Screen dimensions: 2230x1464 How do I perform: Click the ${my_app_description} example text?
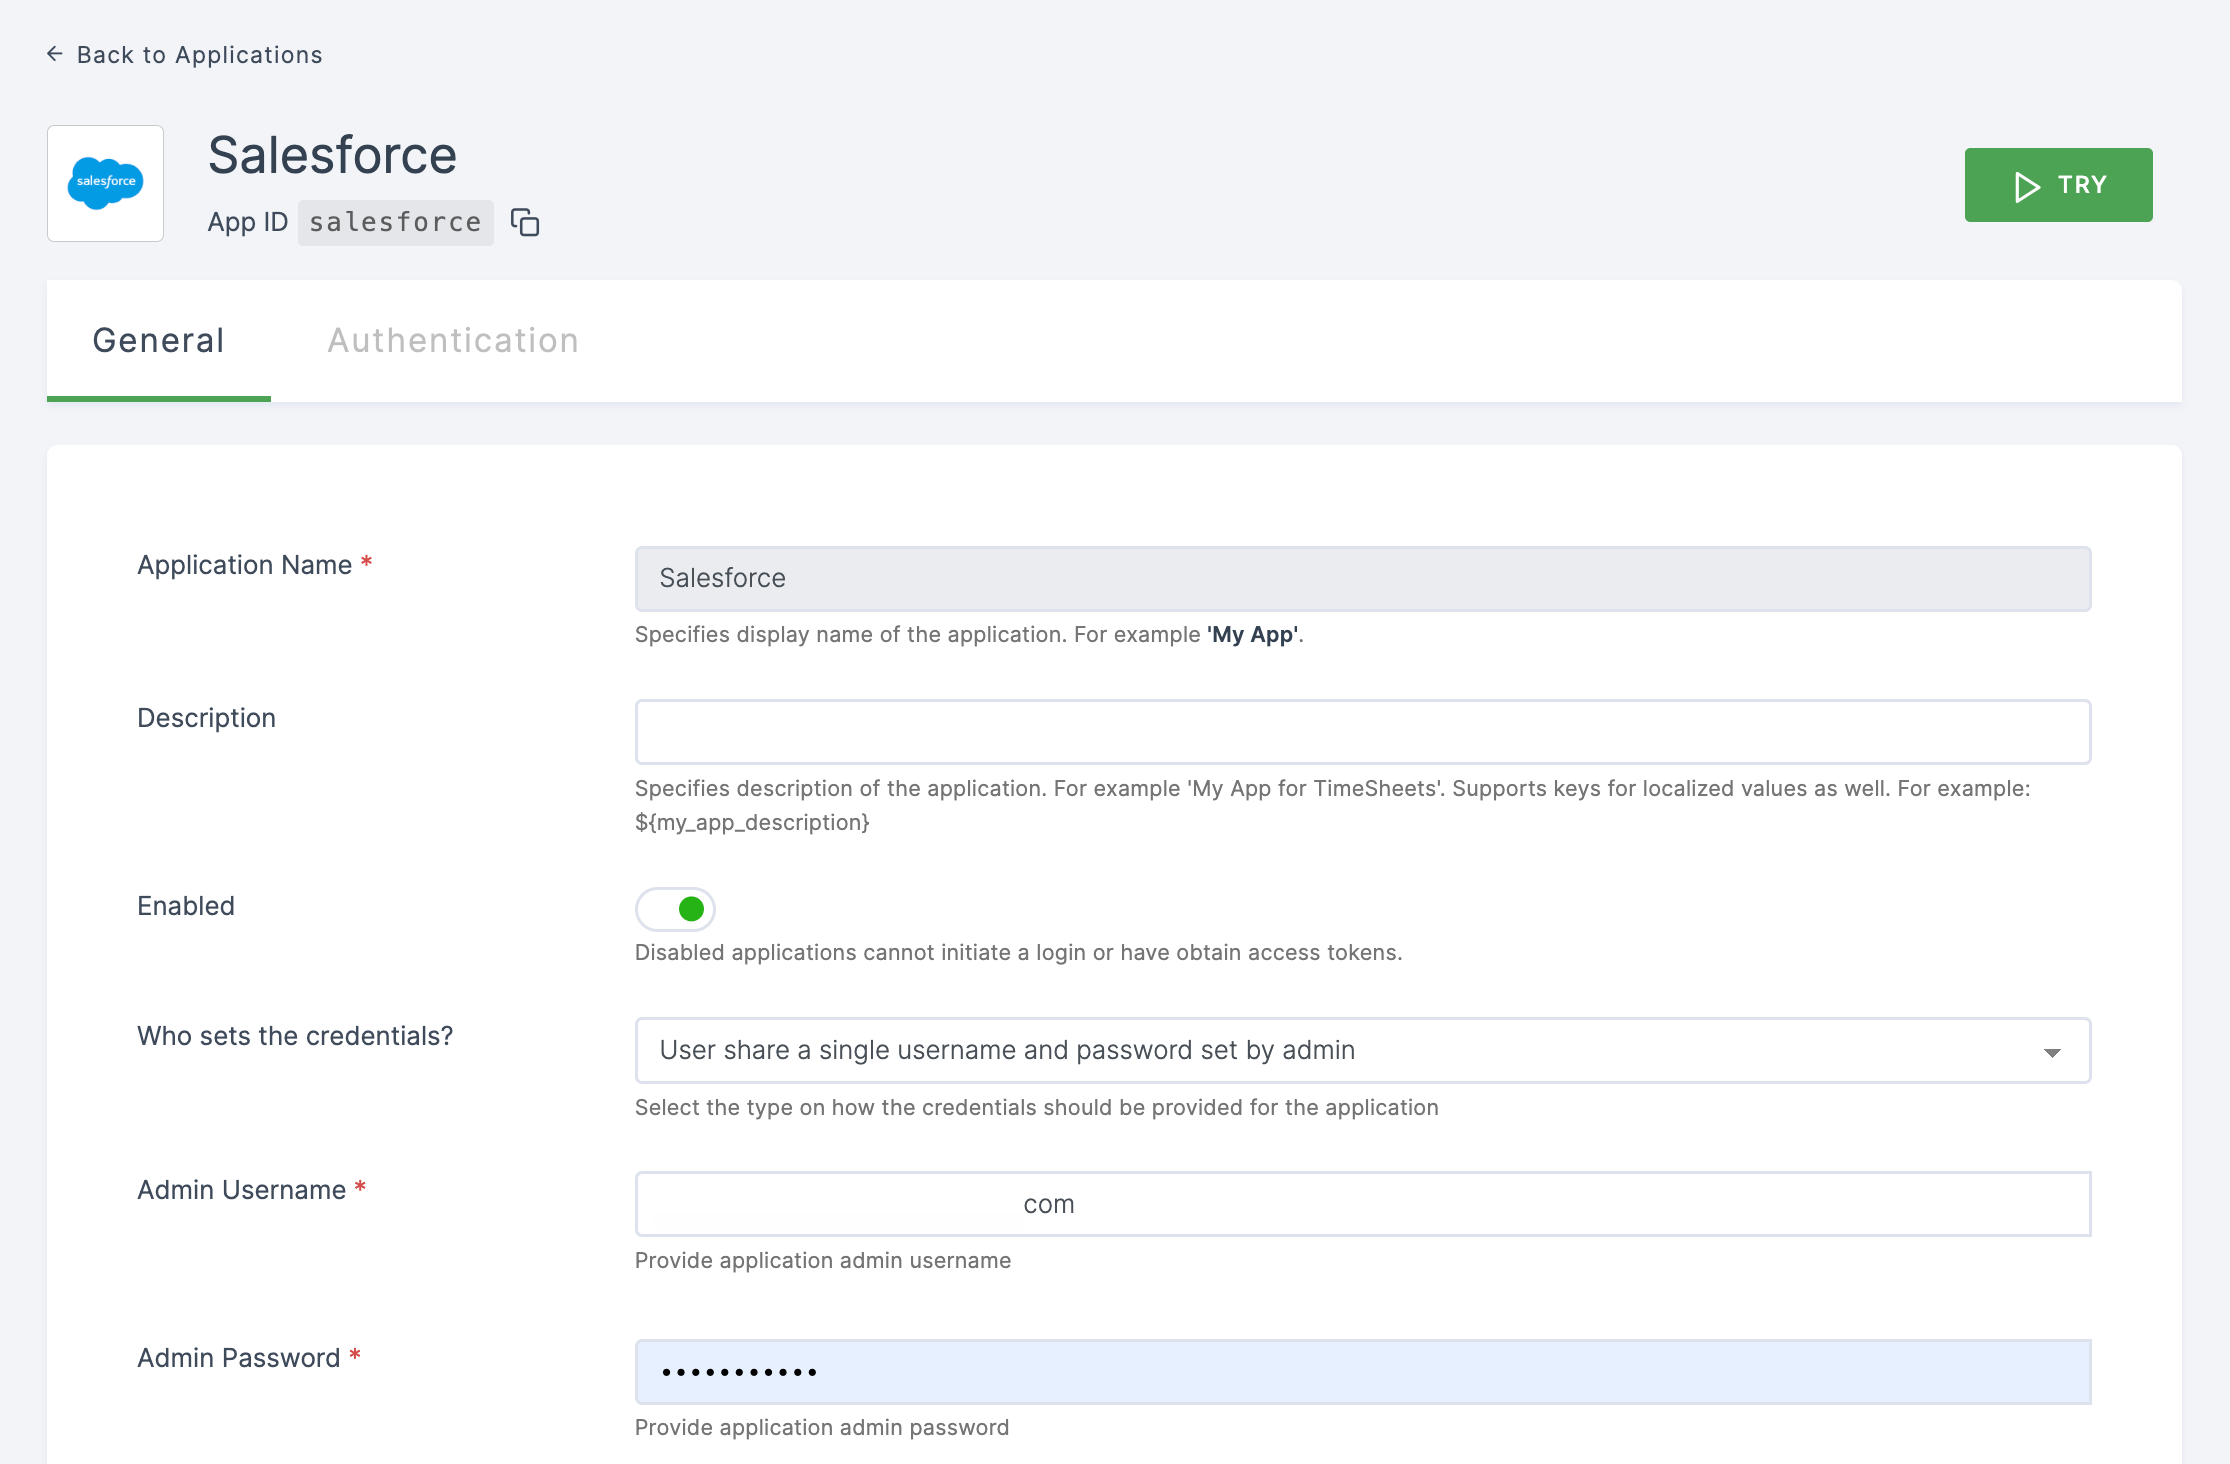752,822
